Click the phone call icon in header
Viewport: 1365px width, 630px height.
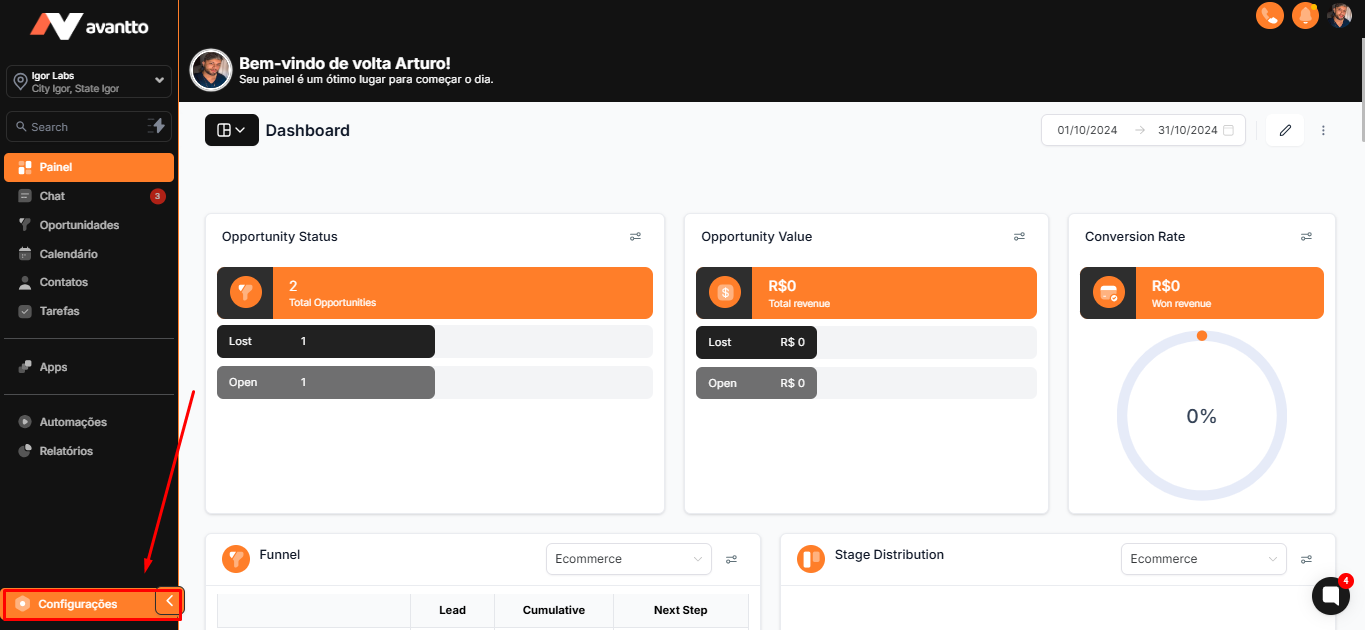[x=1270, y=15]
